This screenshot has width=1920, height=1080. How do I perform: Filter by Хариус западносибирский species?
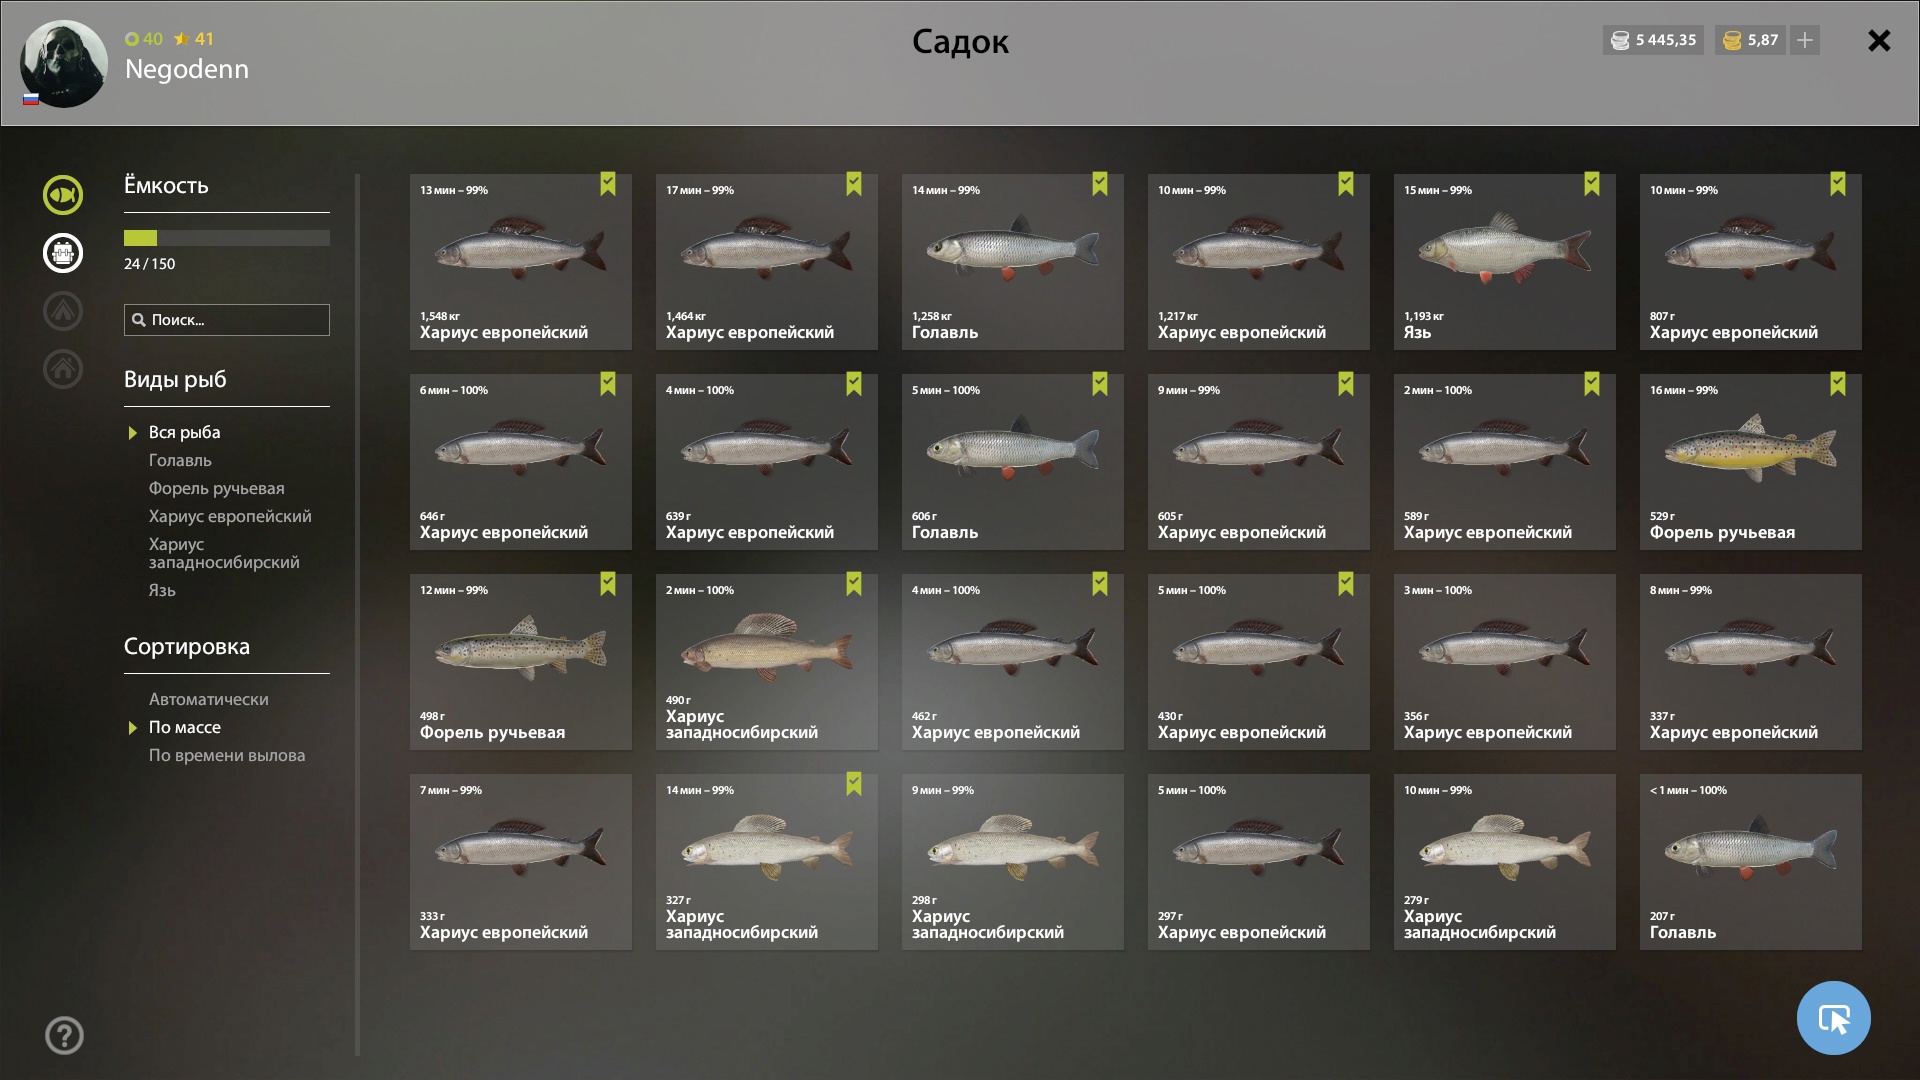224,553
